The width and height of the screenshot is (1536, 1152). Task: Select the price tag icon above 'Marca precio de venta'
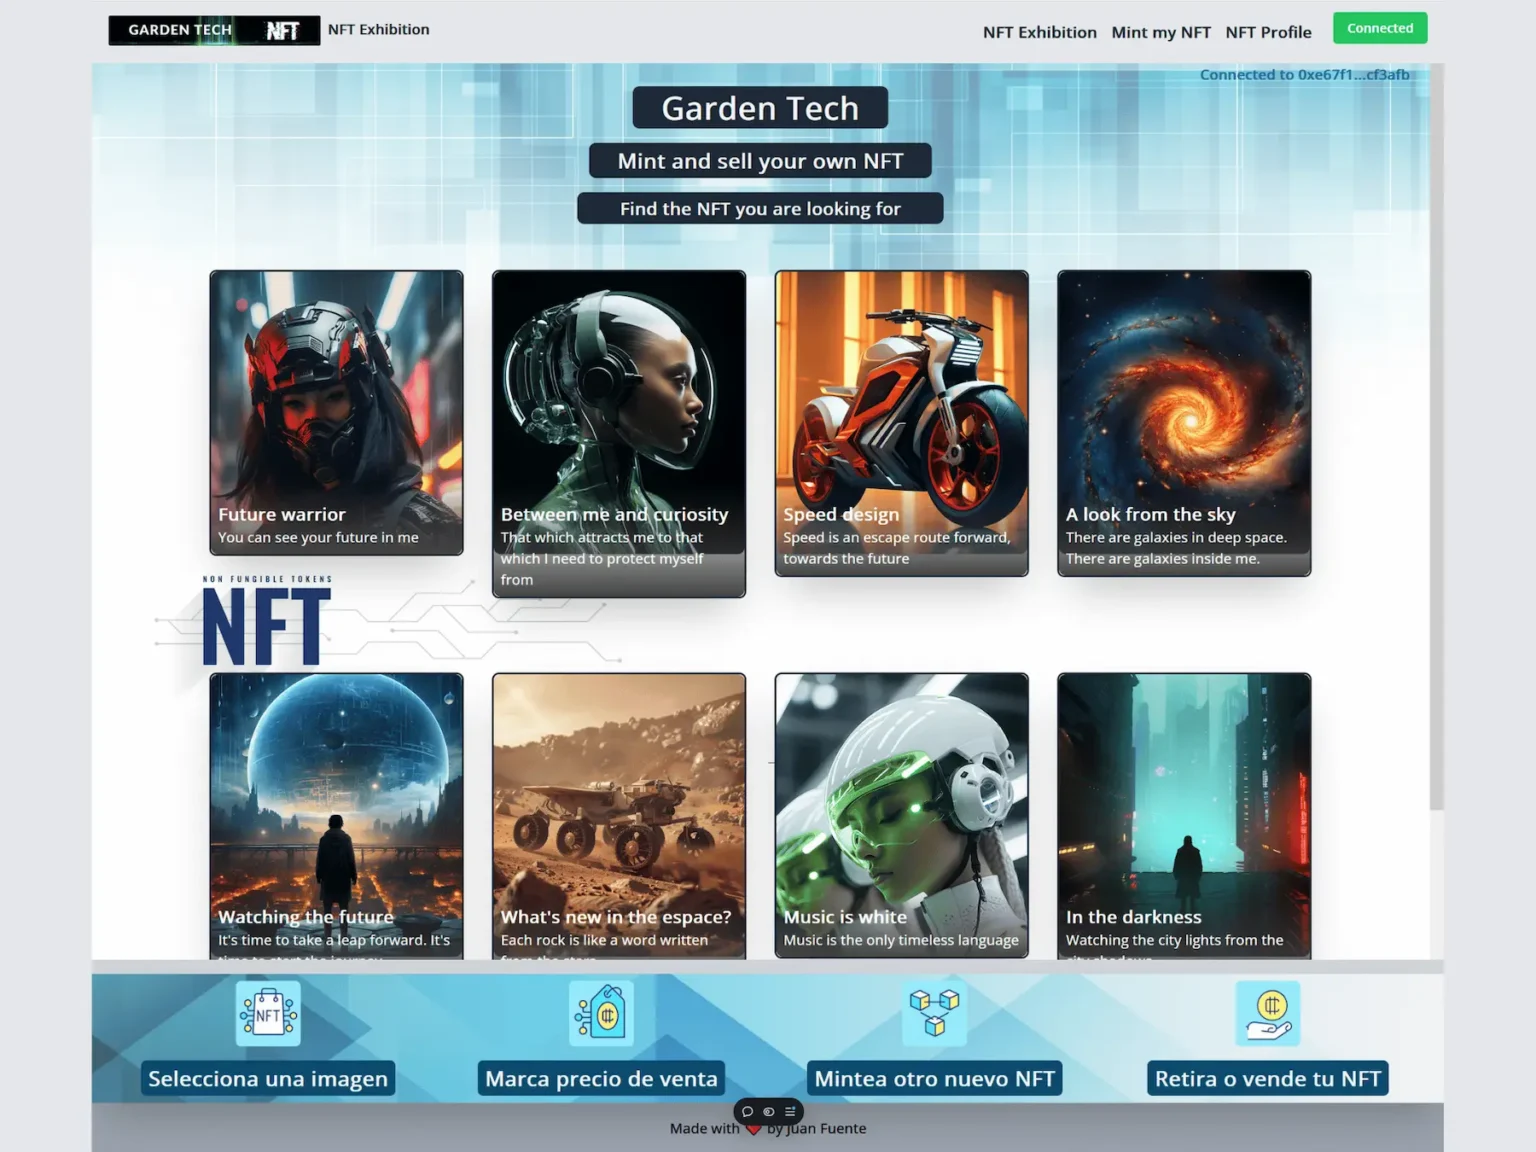[600, 1013]
